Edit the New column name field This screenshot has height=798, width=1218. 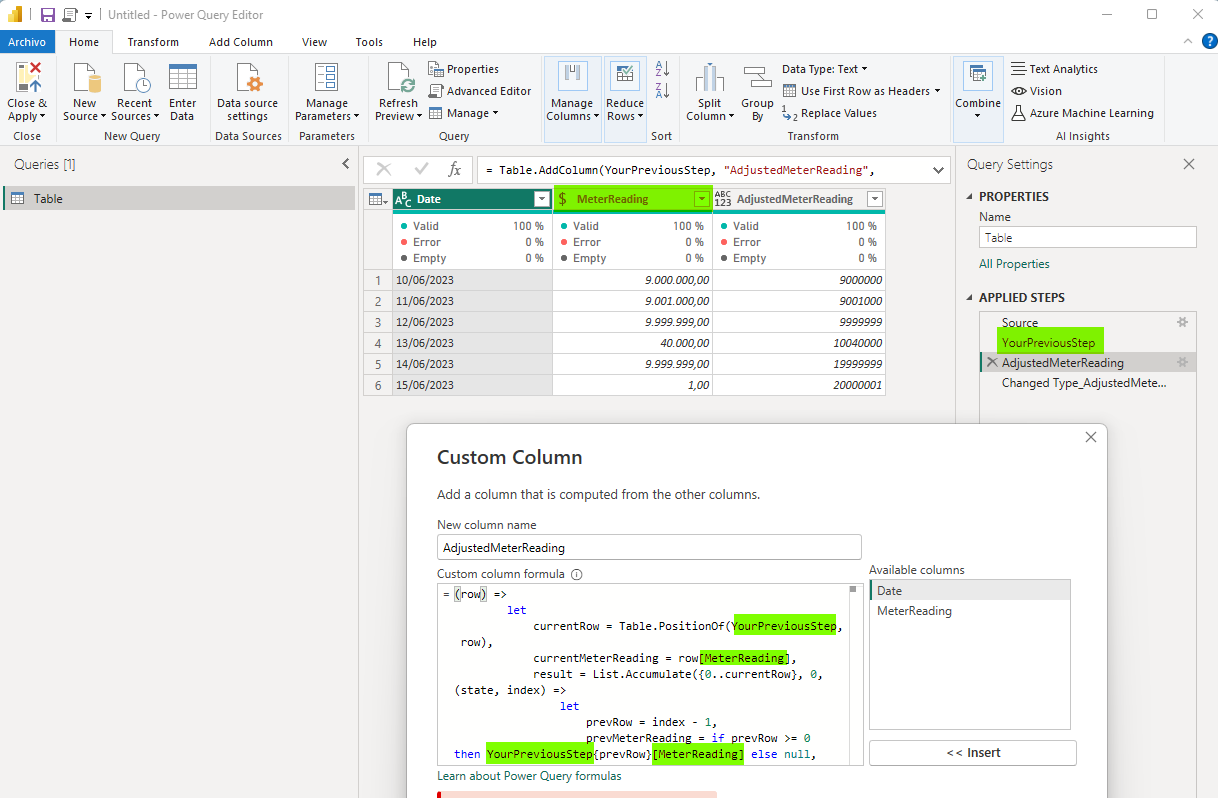click(x=649, y=547)
